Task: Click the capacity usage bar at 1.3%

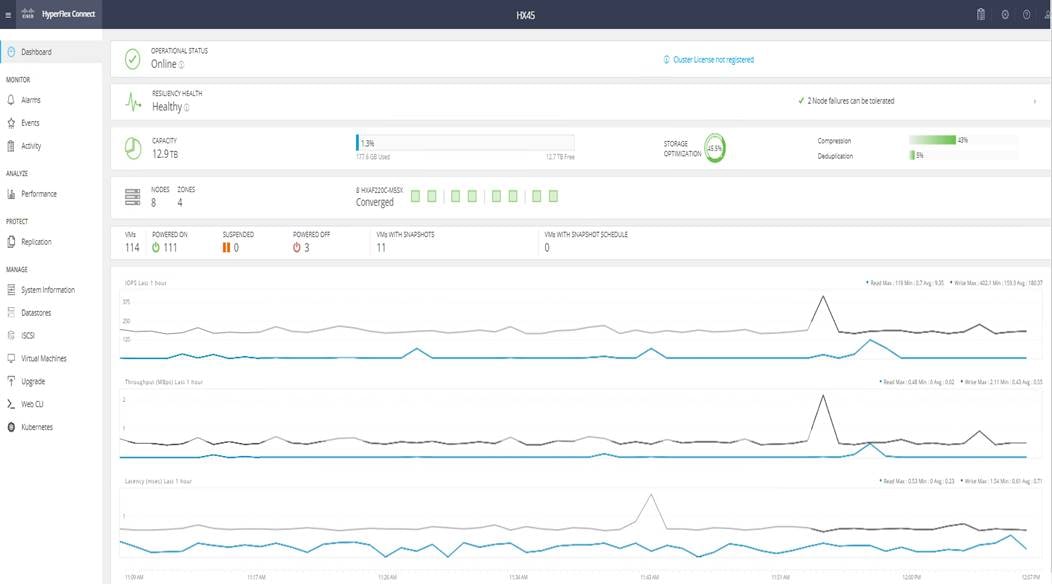Action: pyautogui.click(x=465, y=143)
